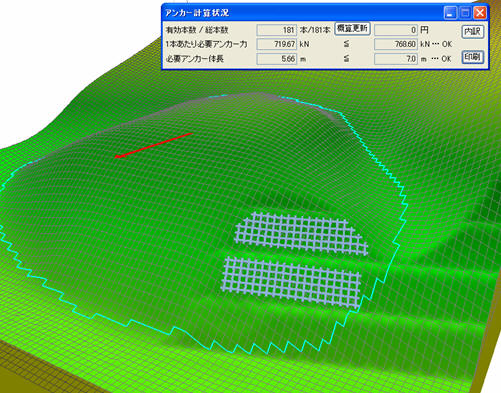501x393 pixels.
Task: Select the lower anchor grid frame
Action: 292,282
